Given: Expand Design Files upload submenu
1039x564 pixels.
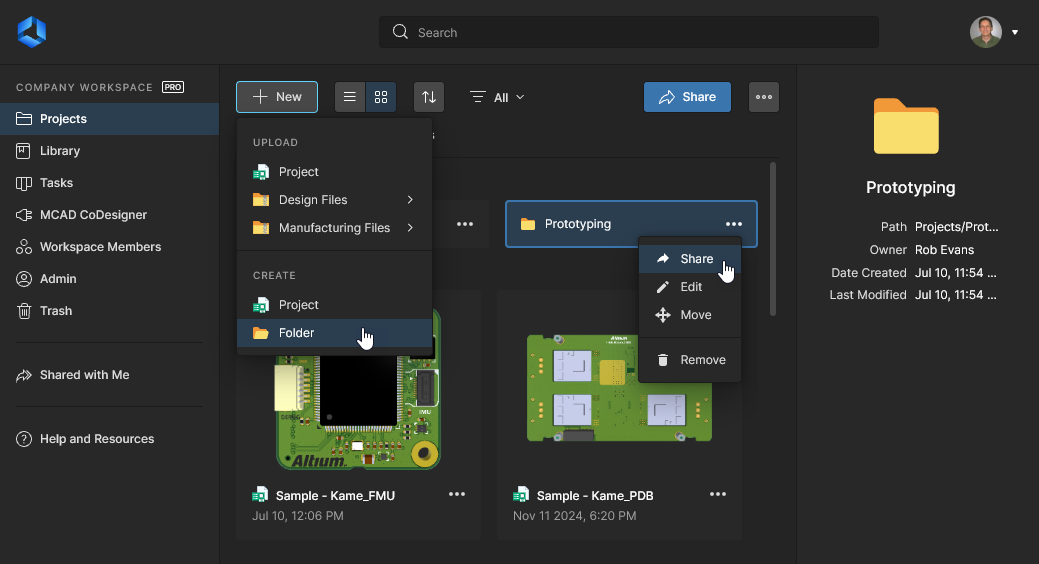Looking at the screenshot, I should [x=335, y=199].
